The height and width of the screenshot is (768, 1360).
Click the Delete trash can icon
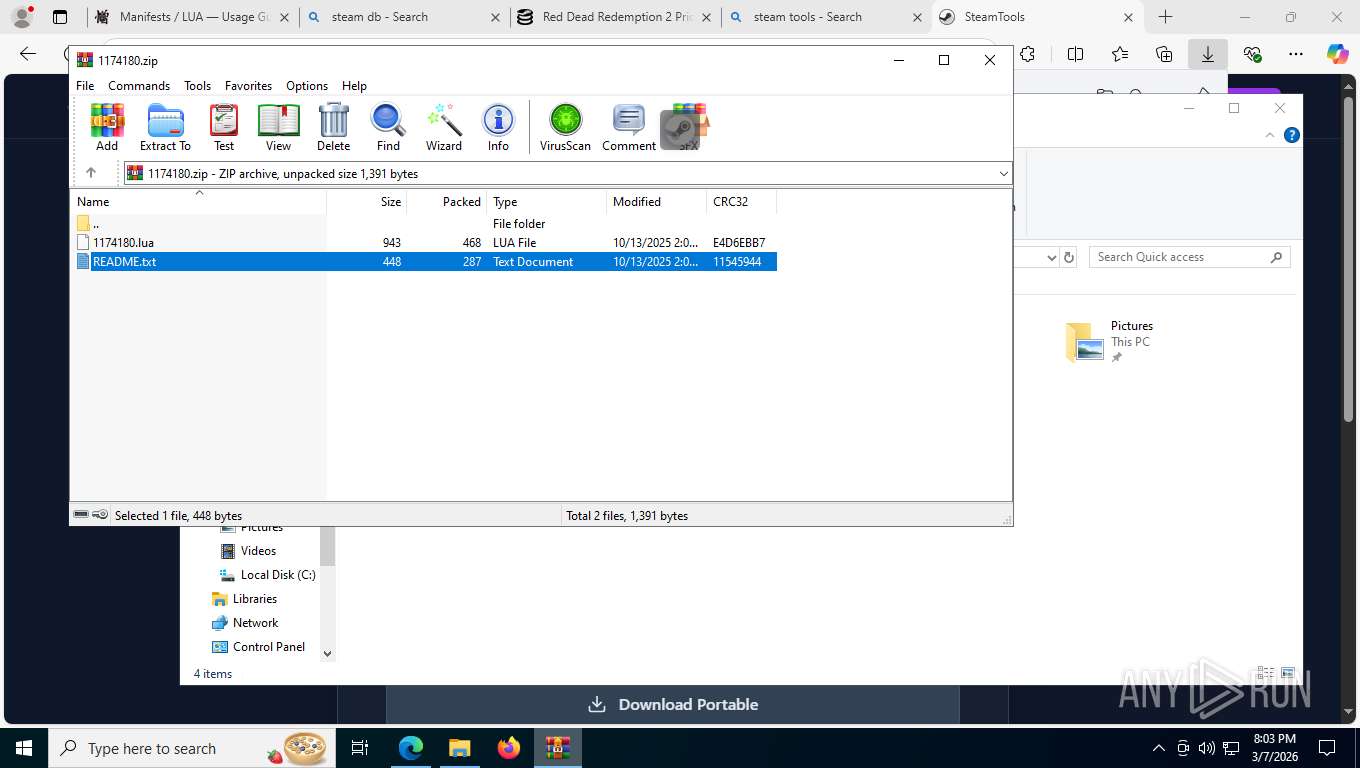(x=333, y=127)
